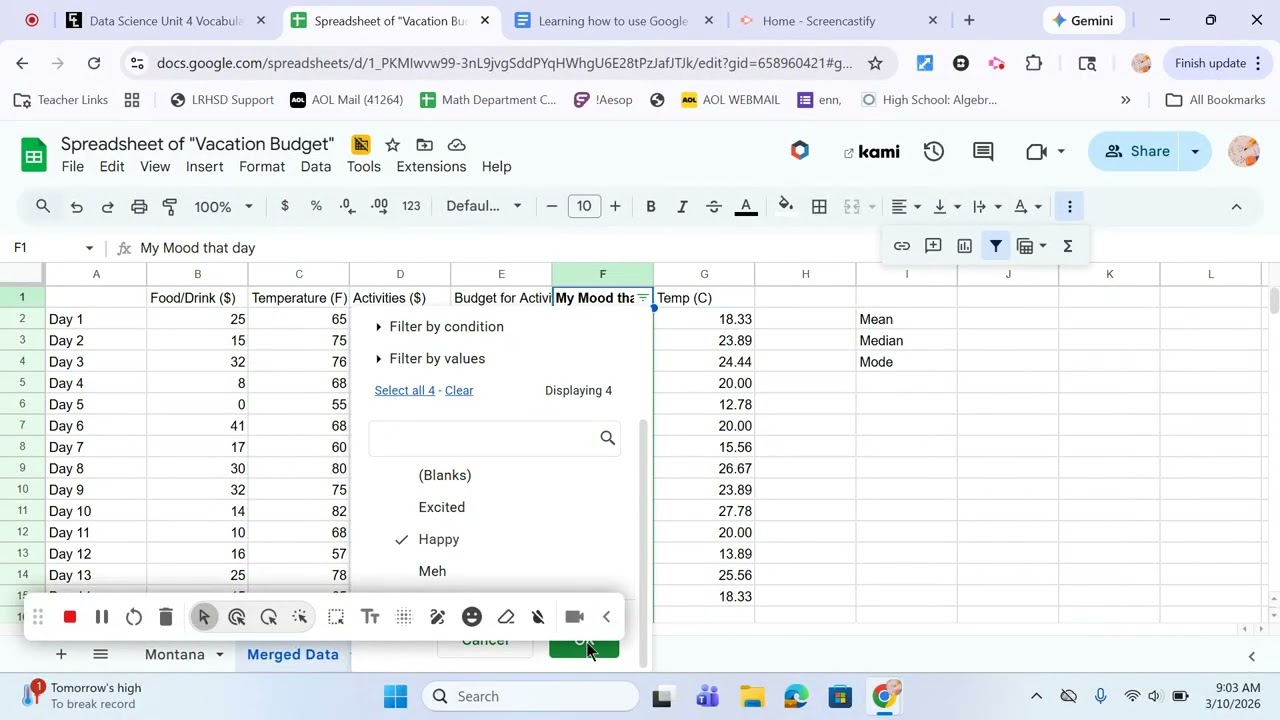Image resolution: width=1280 pixels, height=720 pixels.
Task: Open the filter button in column F header
Action: [x=643, y=298]
